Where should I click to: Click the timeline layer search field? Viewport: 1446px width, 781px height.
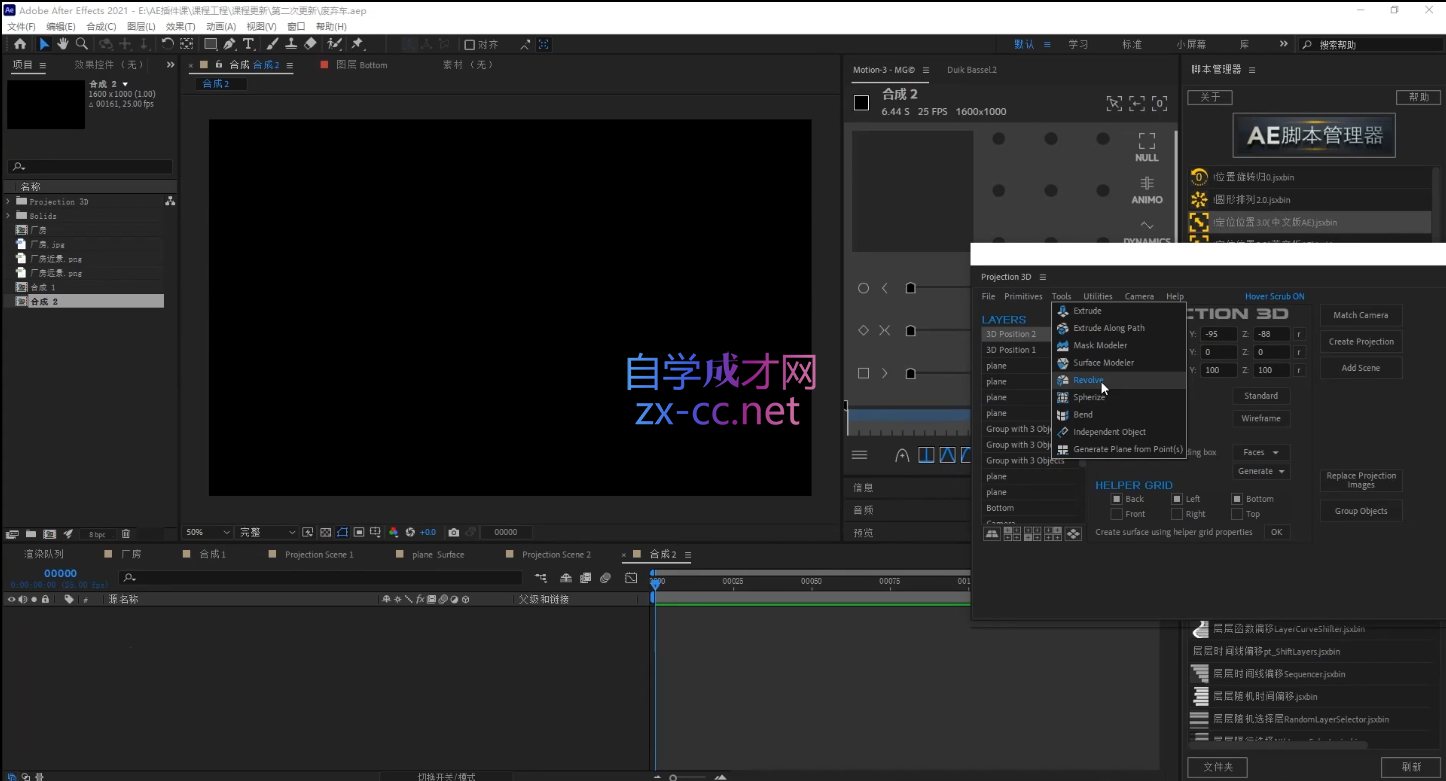[x=320, y=578]
